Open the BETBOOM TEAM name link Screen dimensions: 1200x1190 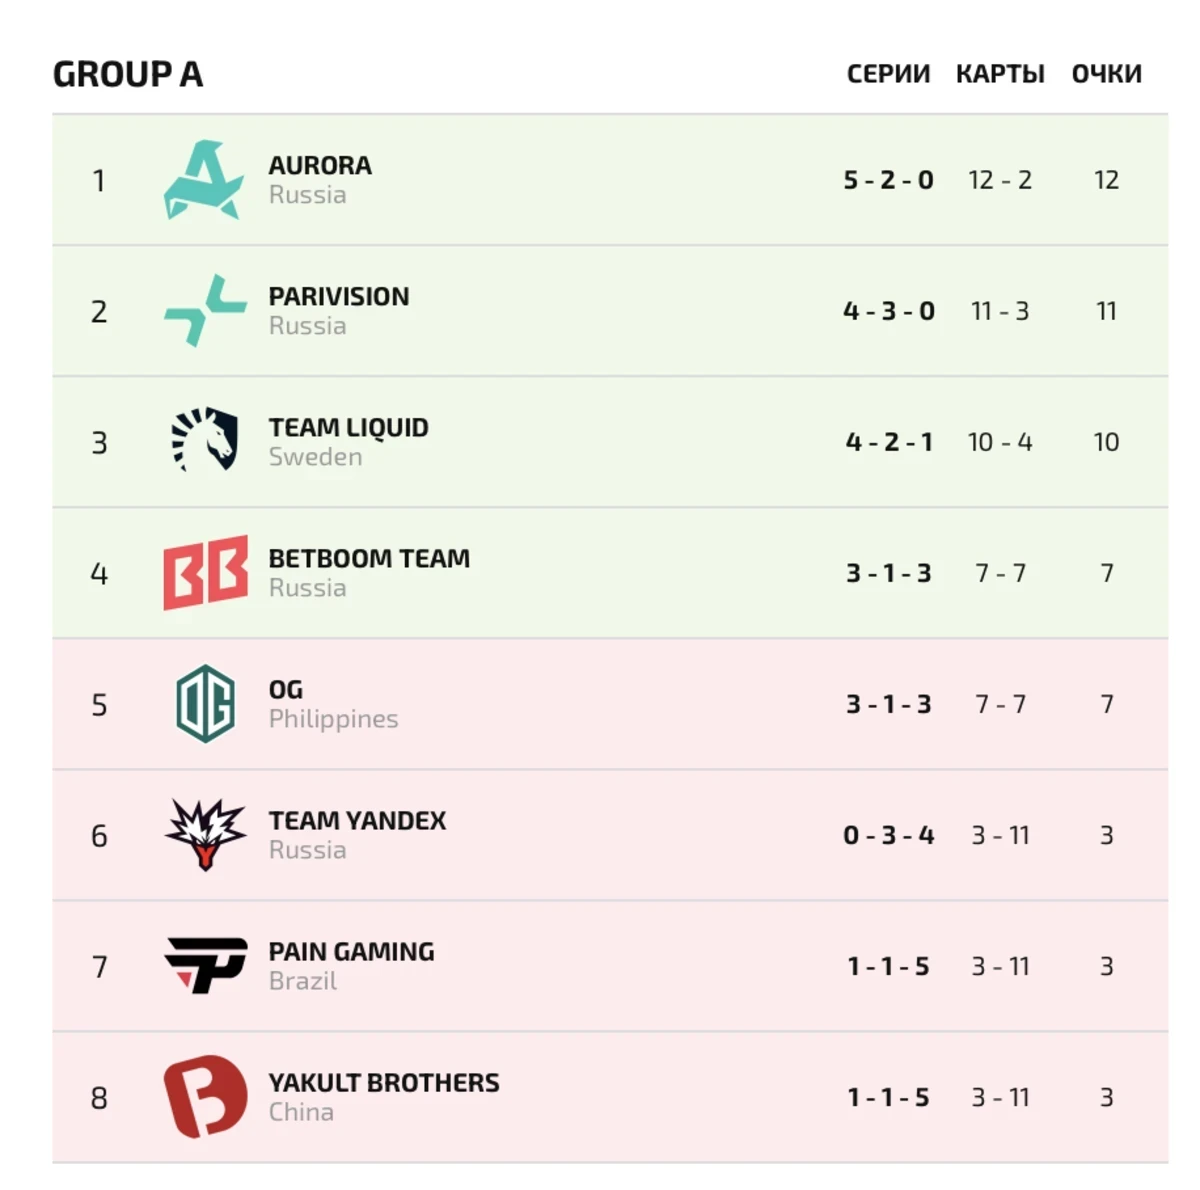369,558
